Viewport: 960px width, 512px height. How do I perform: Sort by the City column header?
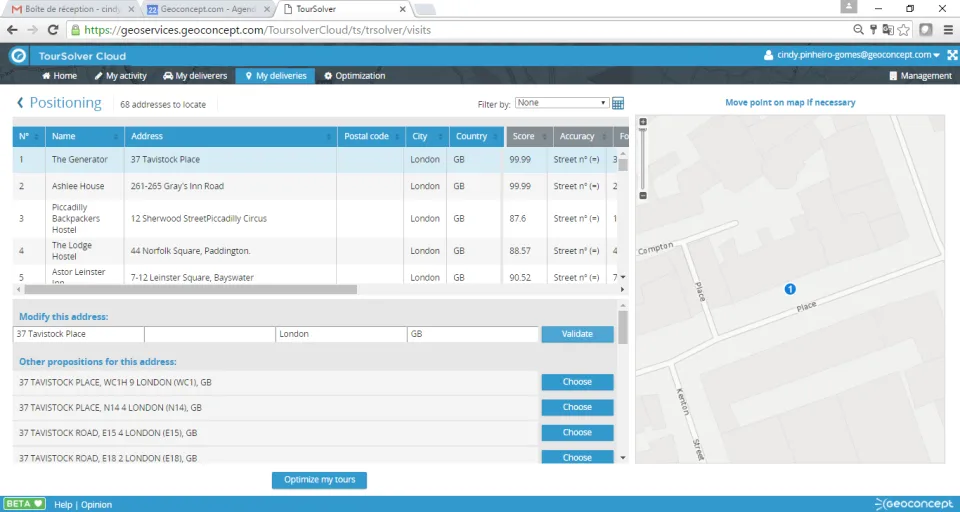(x=427, y=137)
